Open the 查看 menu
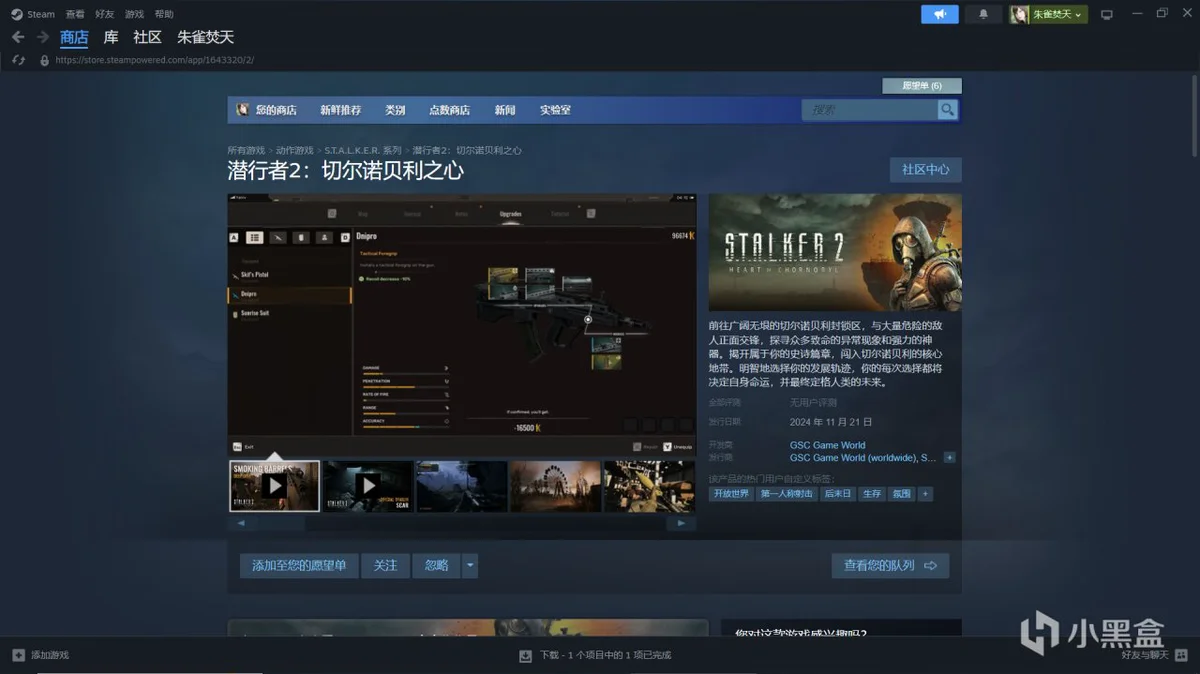 tap(75, 14)
